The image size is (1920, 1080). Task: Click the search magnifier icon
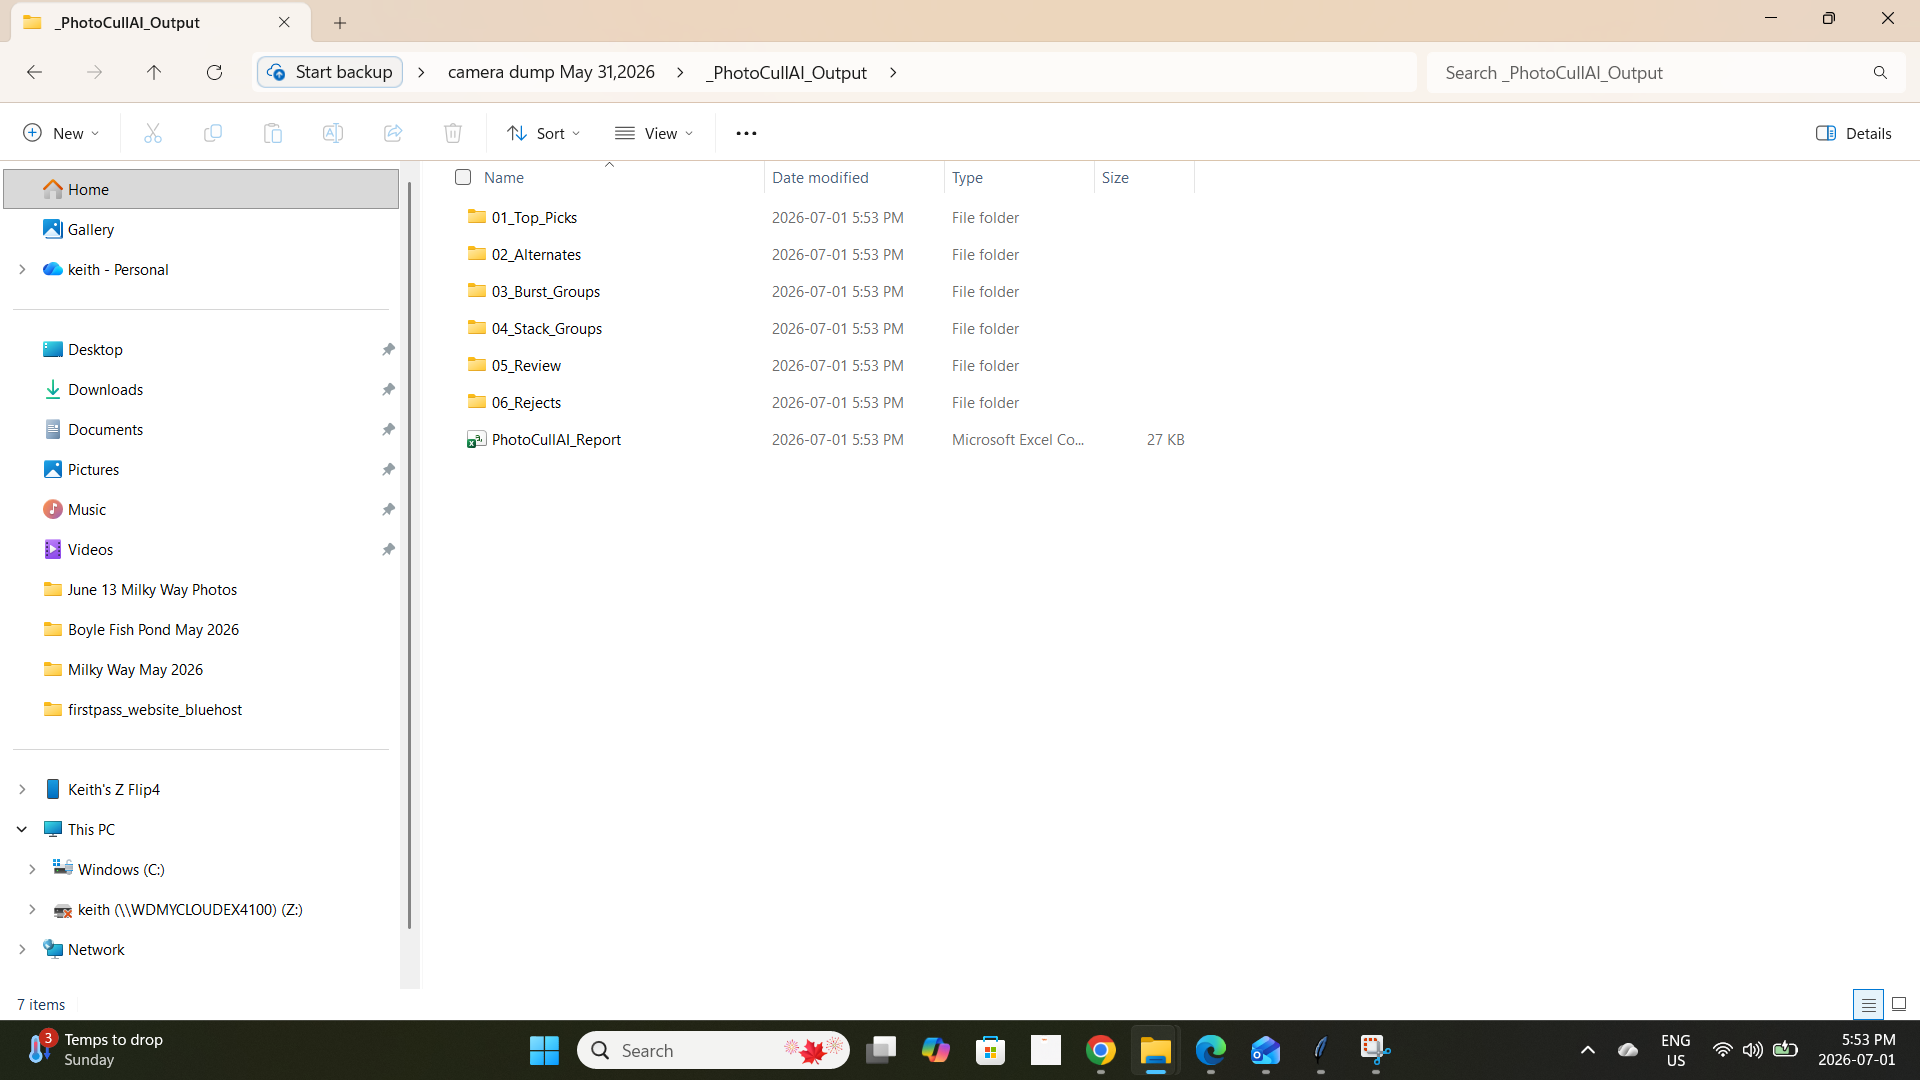[x=1880, y=72]
